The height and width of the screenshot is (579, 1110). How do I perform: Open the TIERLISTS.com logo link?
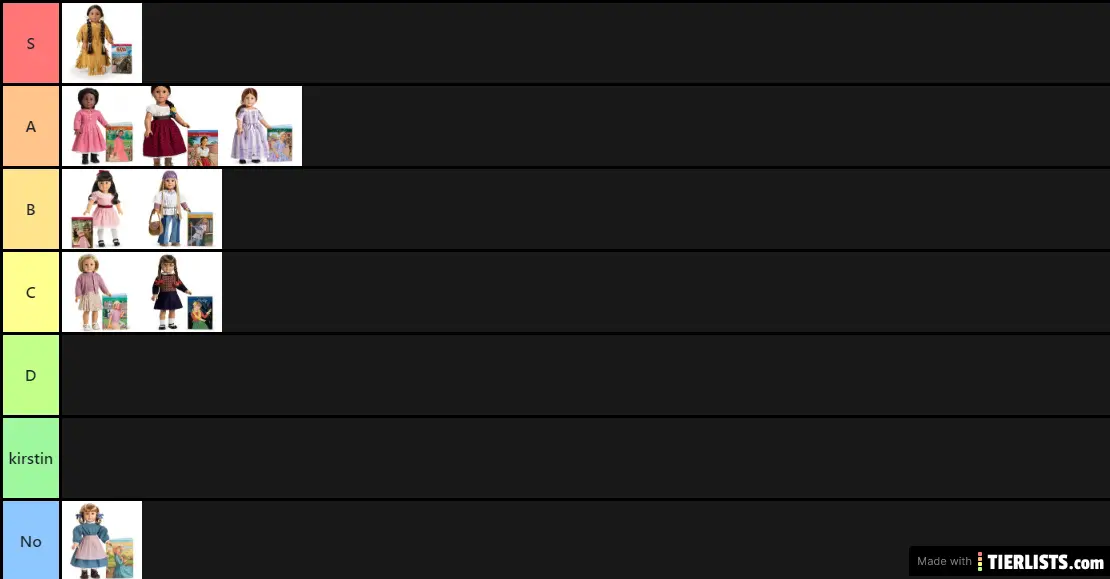pyautogui.click(x=1040, y=562)
